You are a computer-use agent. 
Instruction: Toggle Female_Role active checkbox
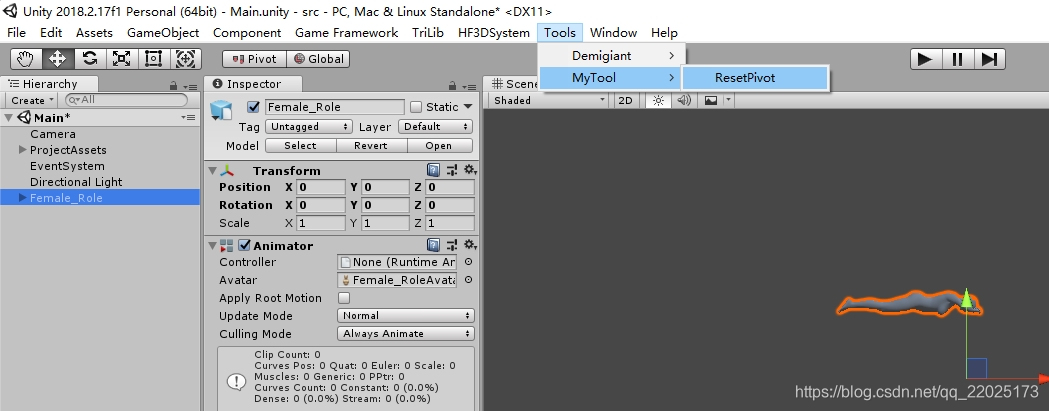253,106
